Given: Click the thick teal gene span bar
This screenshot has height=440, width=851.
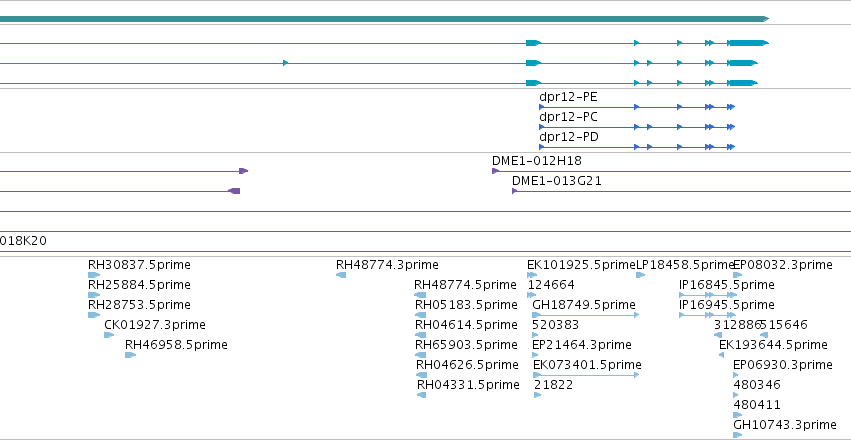Looking at the screenshot, I should click(384, 19).
